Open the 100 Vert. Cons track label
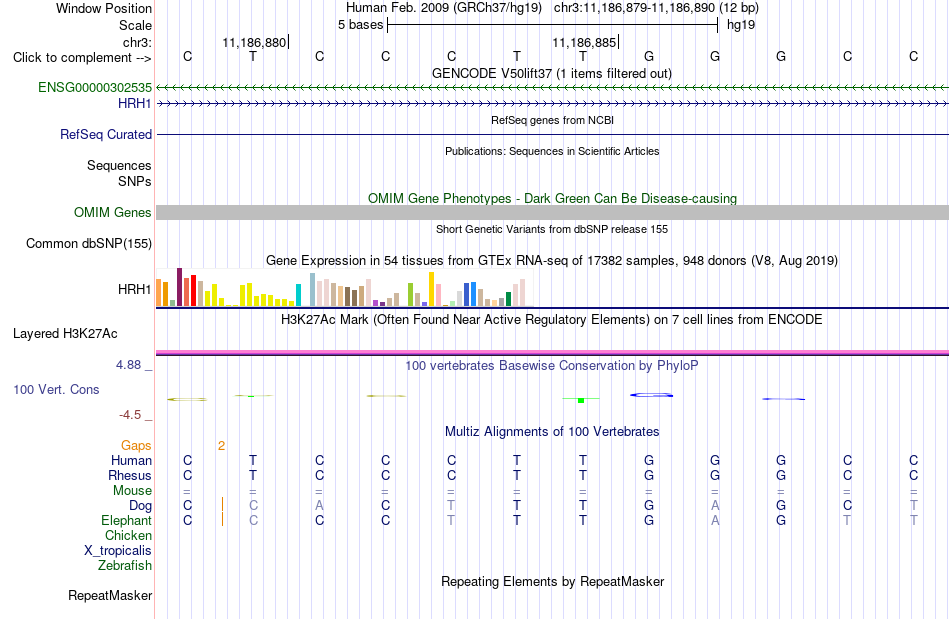Image resolution: width=950 pixels, height=619 pixels. pyautogui.click(x=56, y=389)
